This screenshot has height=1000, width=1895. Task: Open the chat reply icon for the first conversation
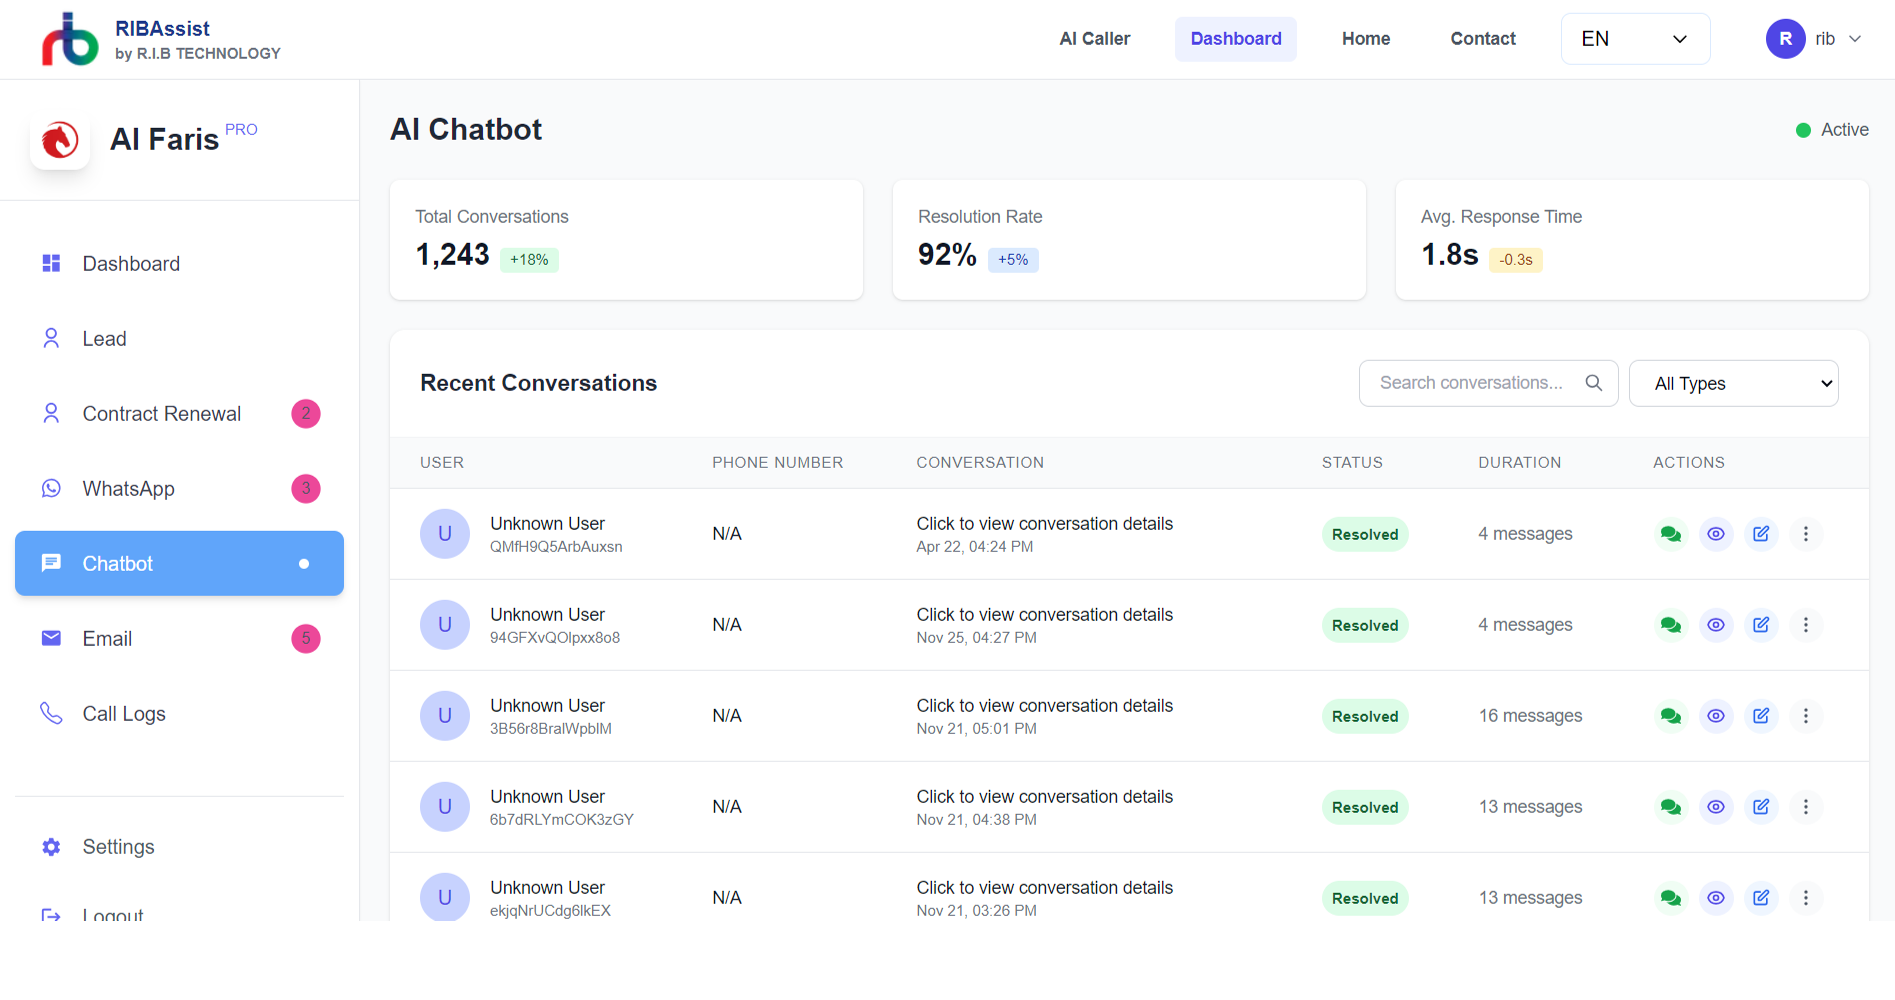[1670, 534]
